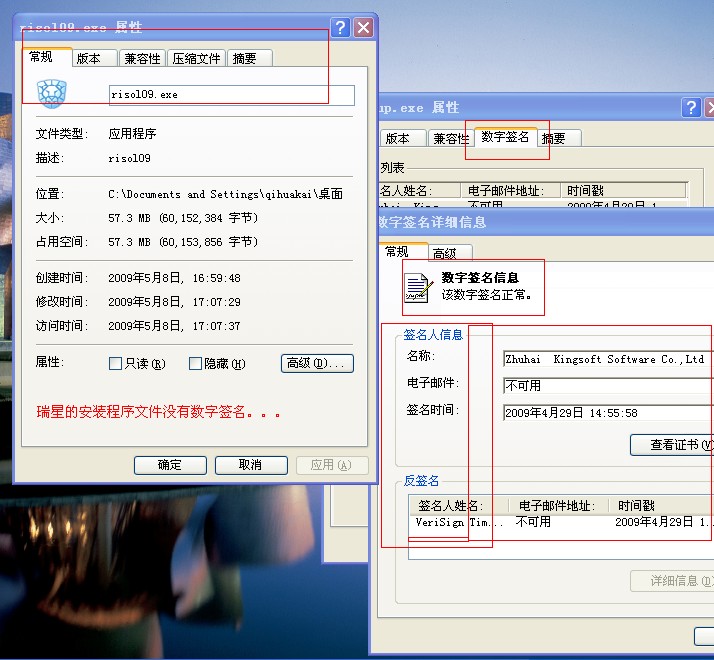The width and height of the screenshot is (714, 660).
Task: Select 常规 tab in signature details dialog
Action: coord(403,251)
